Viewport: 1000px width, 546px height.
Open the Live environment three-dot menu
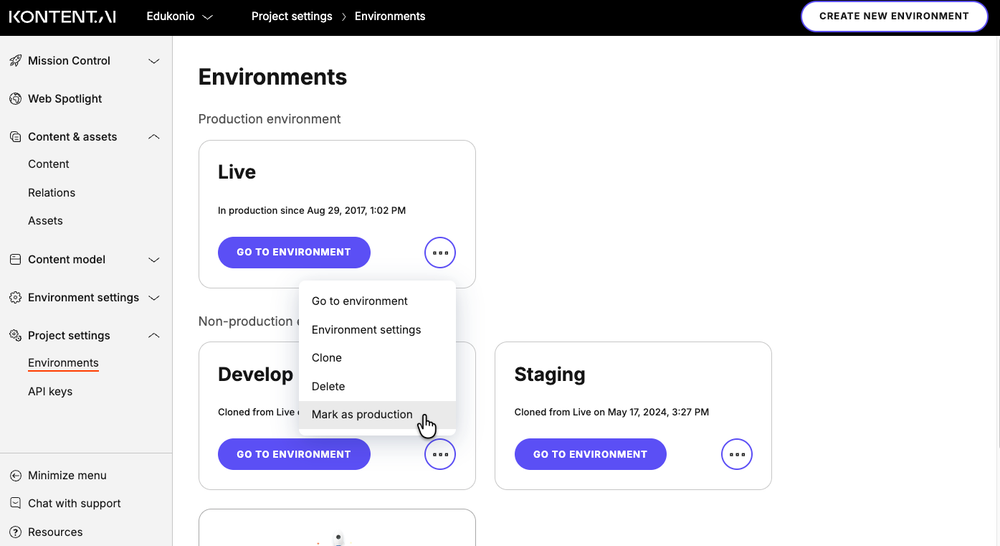pyautogui.click(x=440, y=253)
